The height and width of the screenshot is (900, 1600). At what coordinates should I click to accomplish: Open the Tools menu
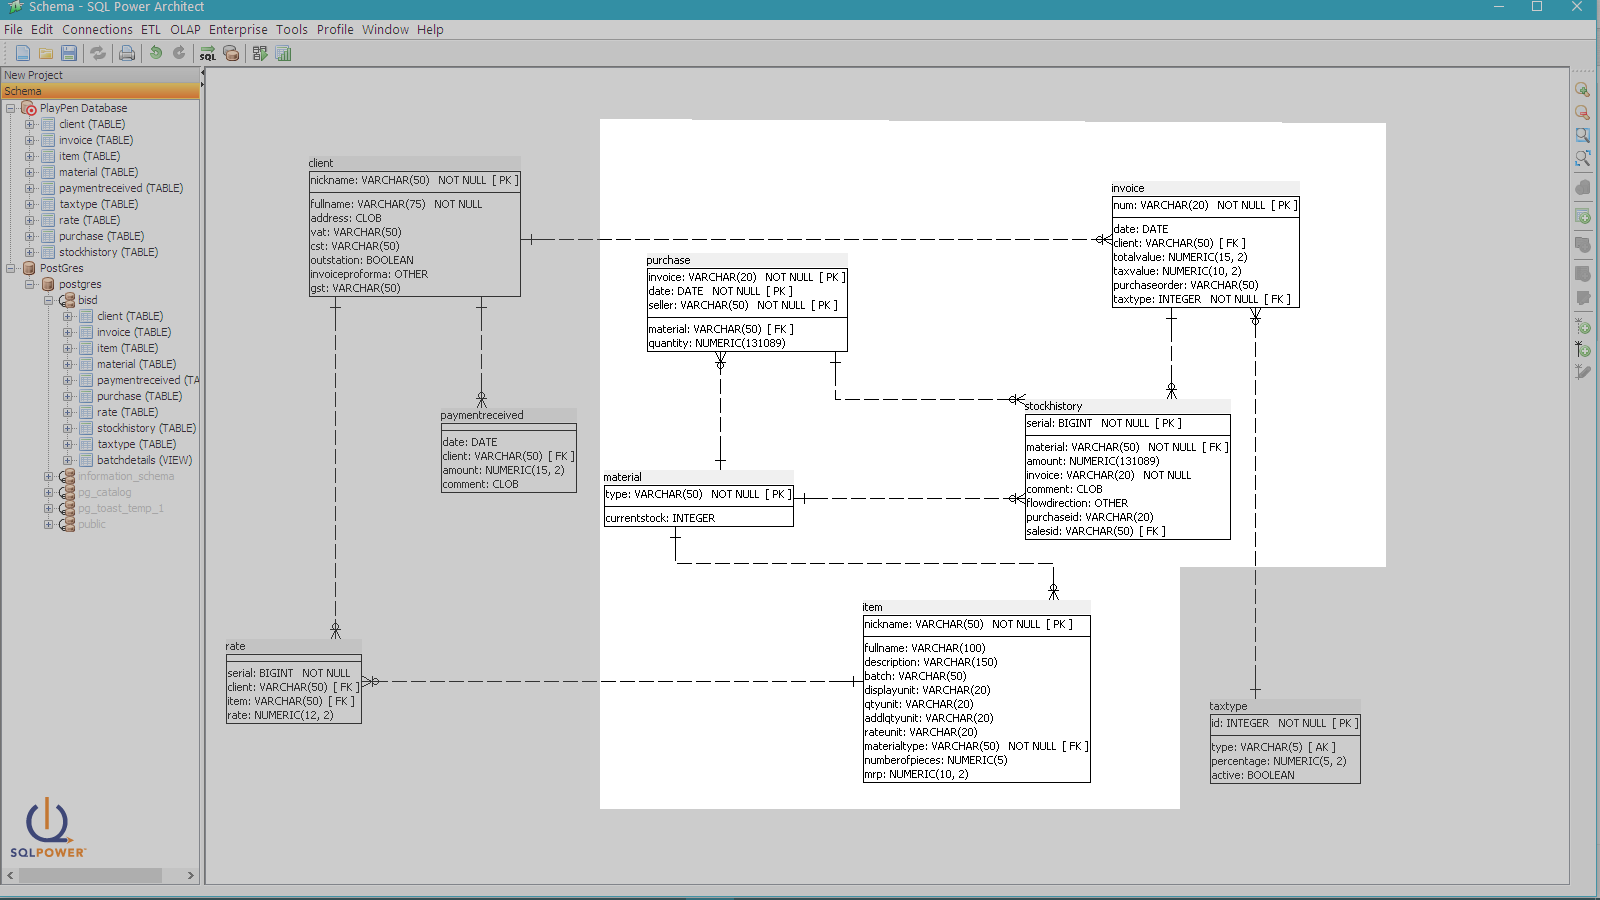click(292, 30)
